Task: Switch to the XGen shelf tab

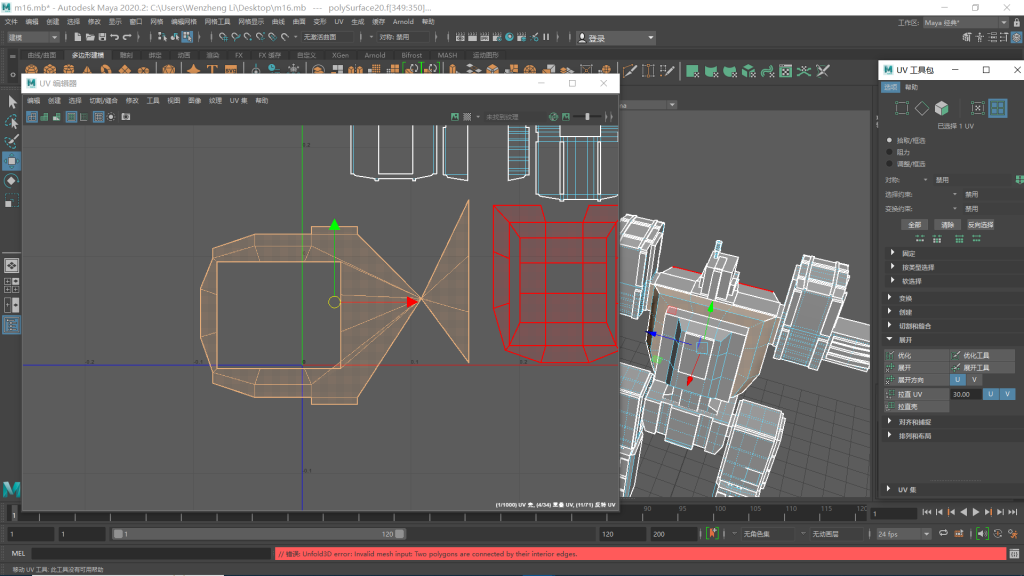Action: pos(340,55)
